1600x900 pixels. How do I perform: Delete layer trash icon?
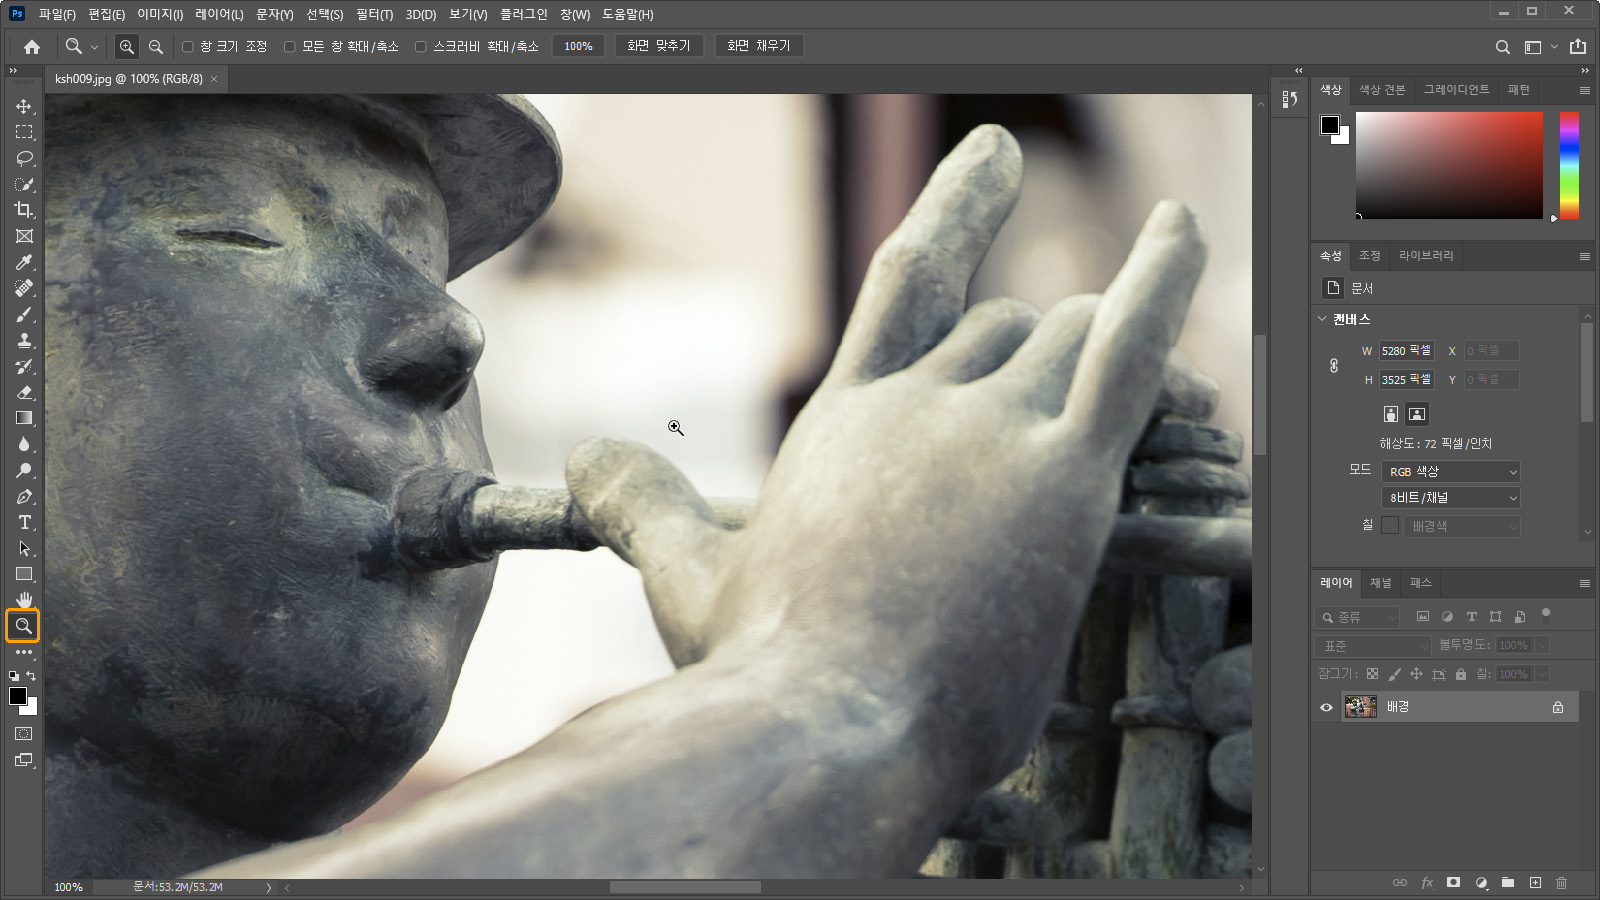1561,882
